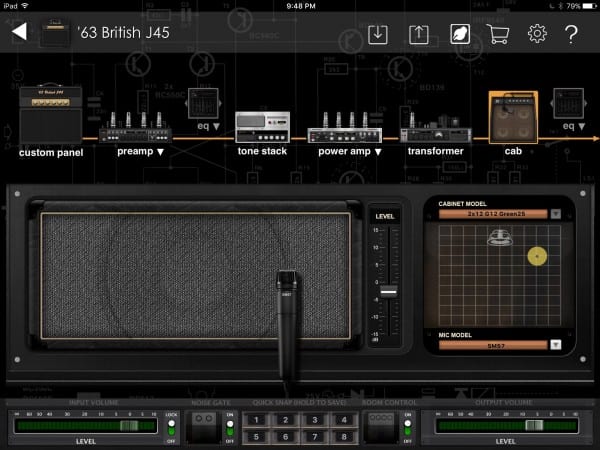Screen dimensions: 600x450
Task: Tap the back arrow icon
Action: (x=18, y=33)
